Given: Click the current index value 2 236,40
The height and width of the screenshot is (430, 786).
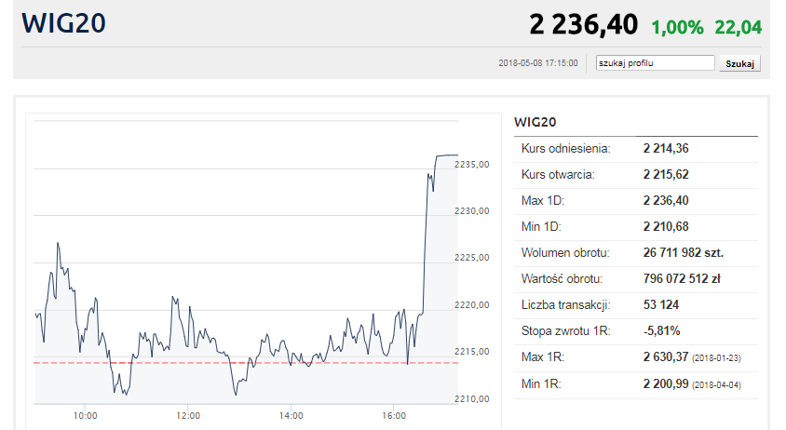Looking at the screenshot, I should click(584, 24).
